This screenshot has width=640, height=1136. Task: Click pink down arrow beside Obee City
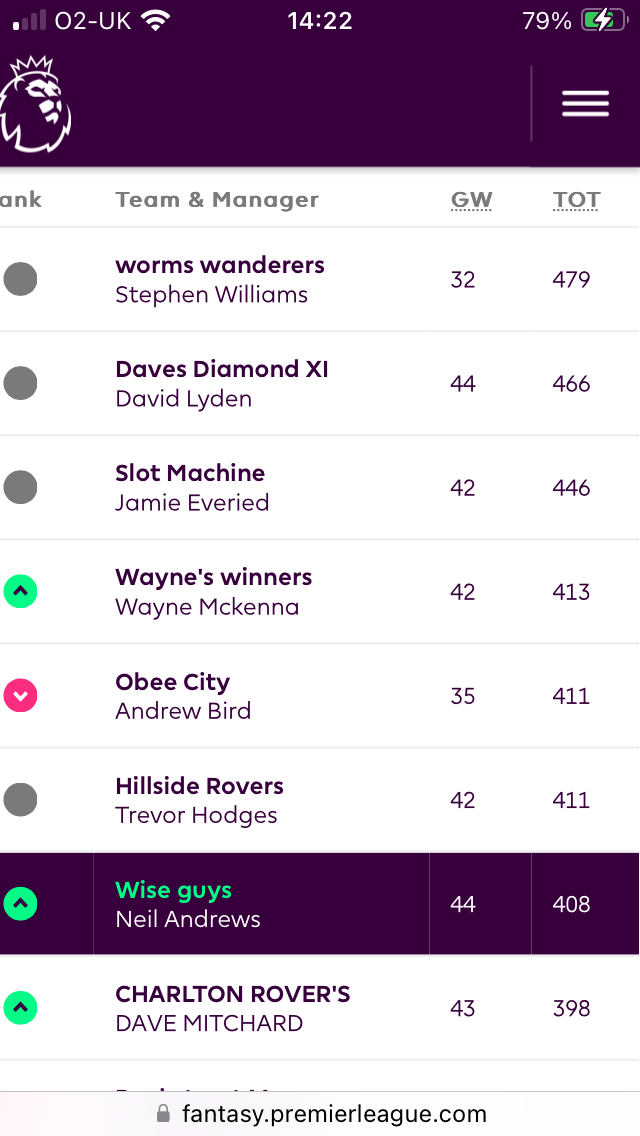tap(20, 696)
